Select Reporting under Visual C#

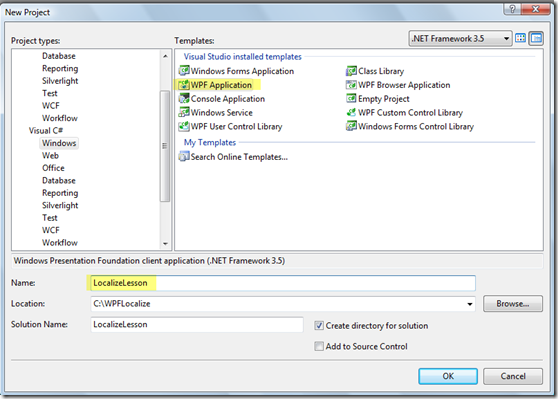60,193
